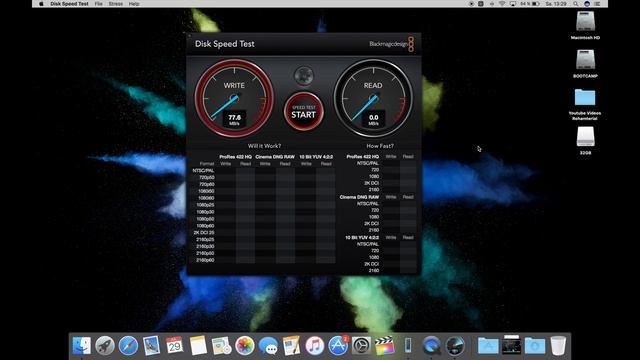640x360 pixels.
Task: Open Siri from the menu bar
Action: tap(587, 4)
